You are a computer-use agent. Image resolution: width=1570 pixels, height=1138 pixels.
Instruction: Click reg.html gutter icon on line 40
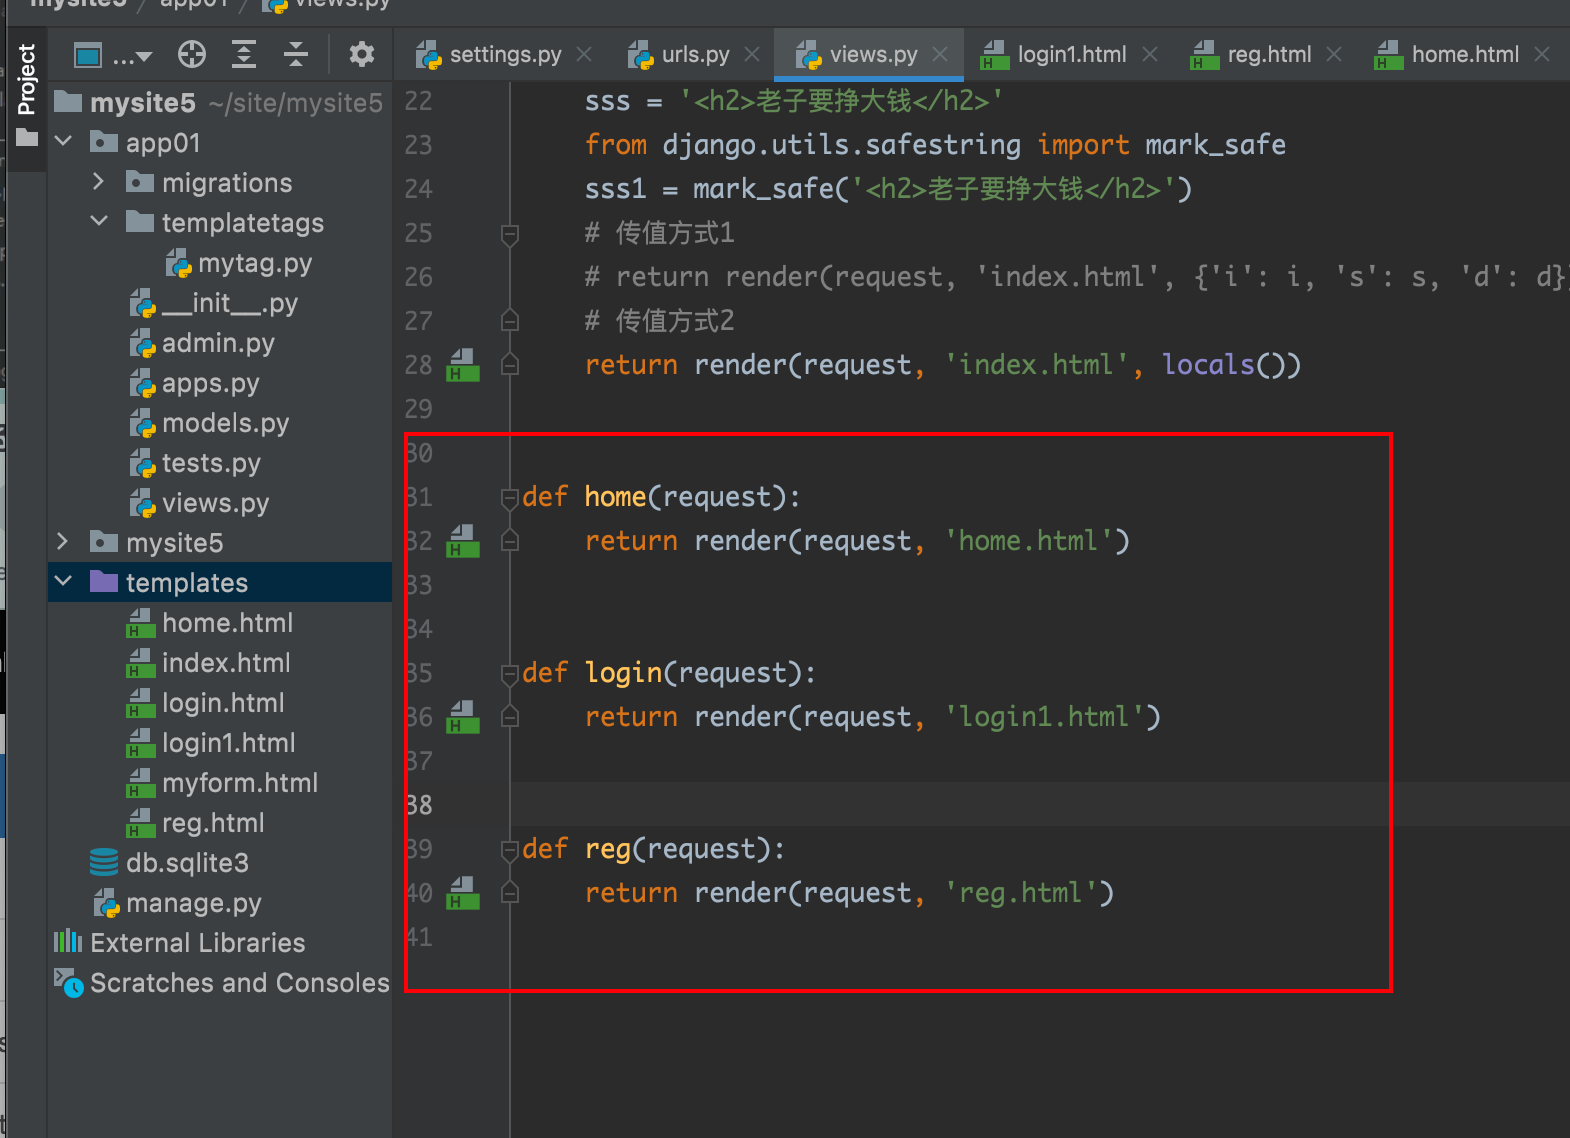pyautogui.click(x=463, y=893)
